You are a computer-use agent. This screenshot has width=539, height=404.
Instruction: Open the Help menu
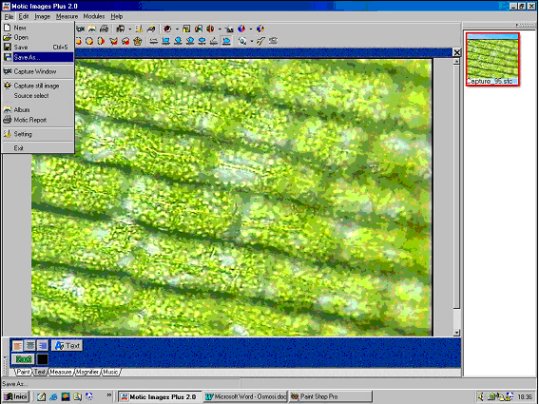117,16
